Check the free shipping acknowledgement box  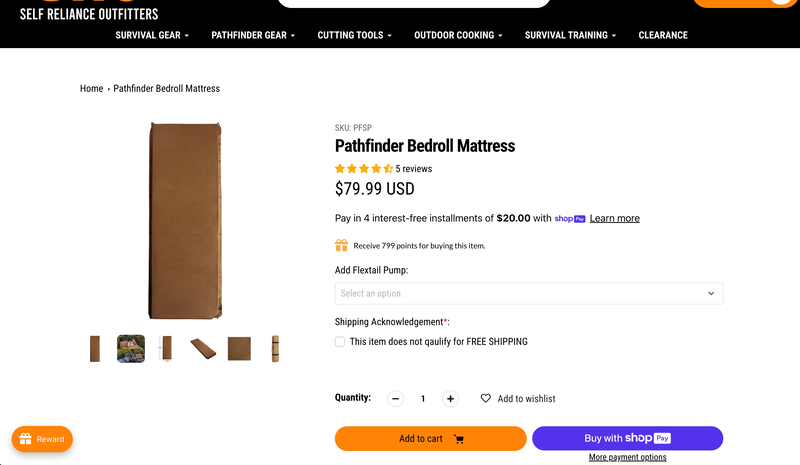click(x=341, y=341)
